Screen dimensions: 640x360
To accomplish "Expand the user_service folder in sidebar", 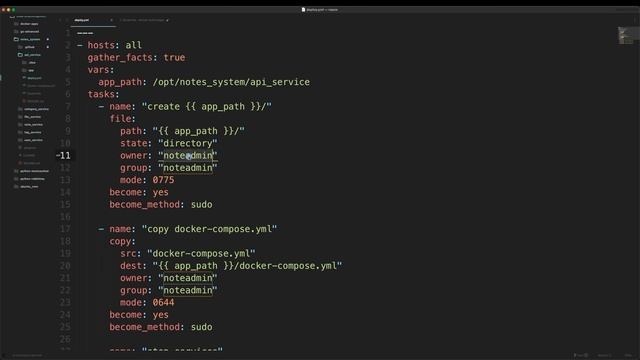I will coord(33,140).
